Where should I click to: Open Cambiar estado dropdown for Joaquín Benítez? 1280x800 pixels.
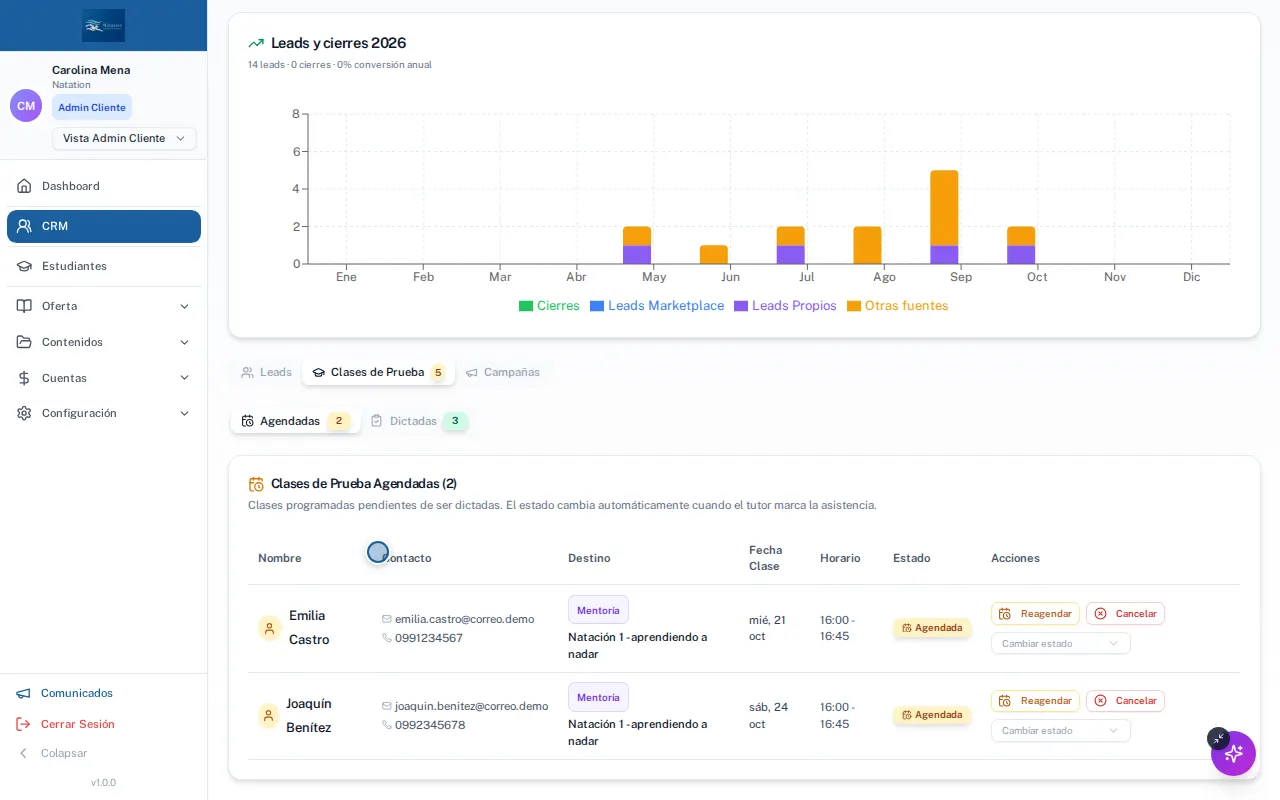(1061, 731)
